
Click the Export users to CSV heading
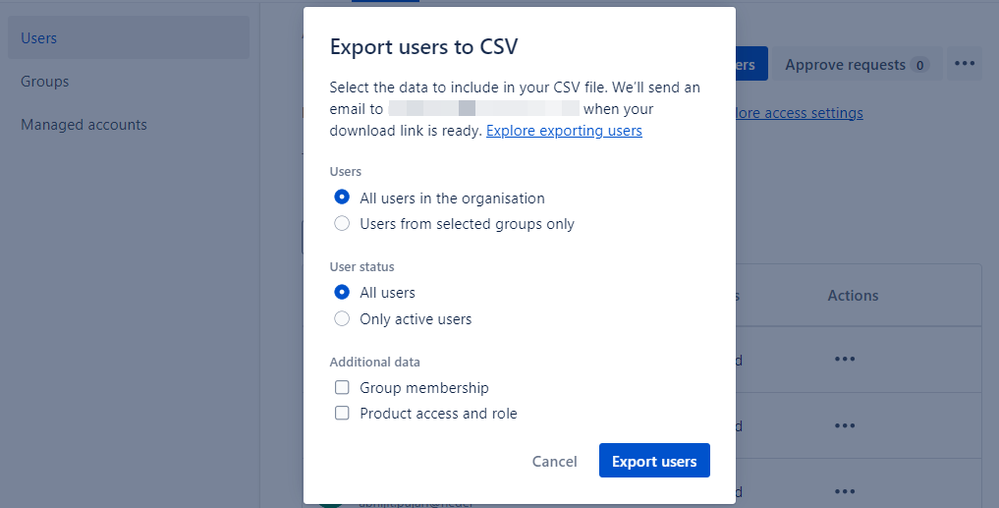(424, 47)
